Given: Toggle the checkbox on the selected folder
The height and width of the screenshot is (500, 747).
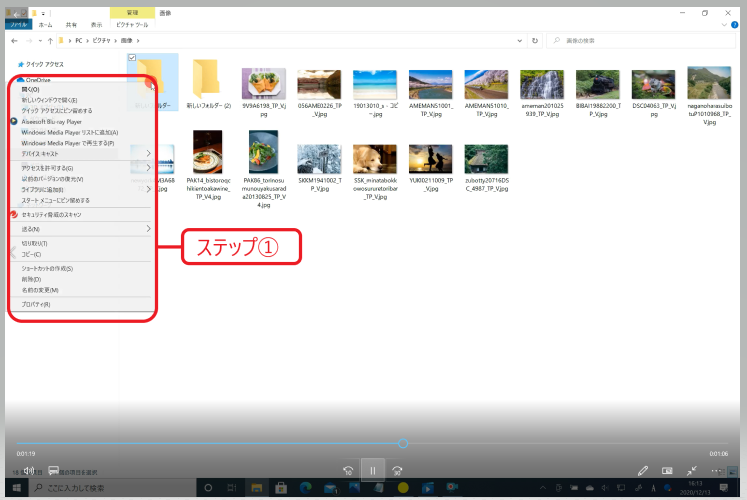Looking at the screenshot, I should [x=133, y=59].
